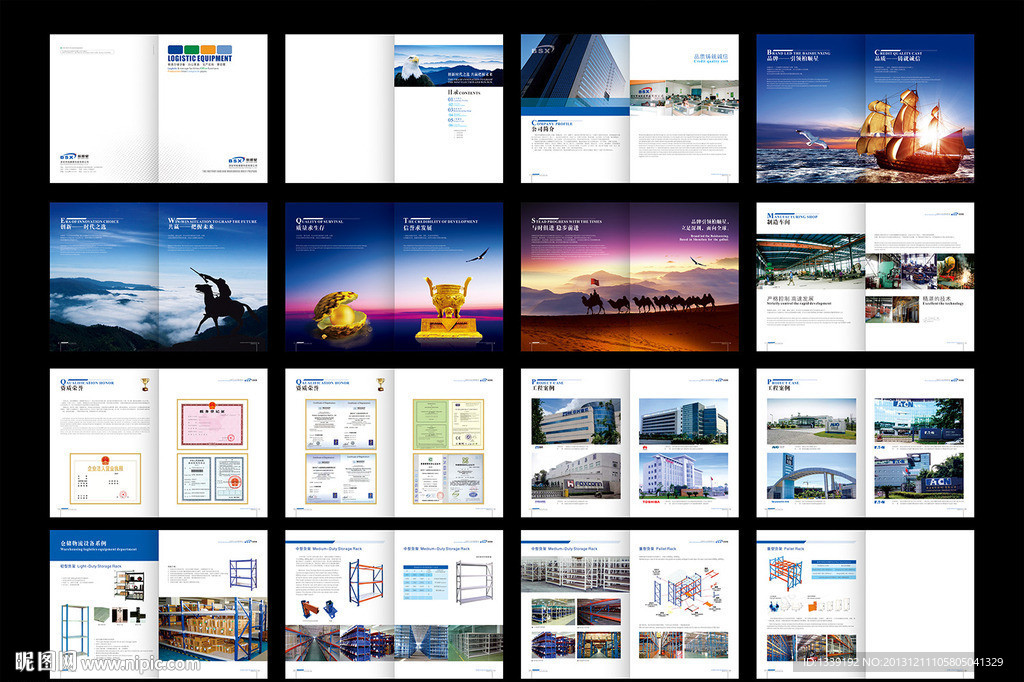The image size is (1024, 682).
Task: Click the www.nipic.com website address
Action: (140, 664)
